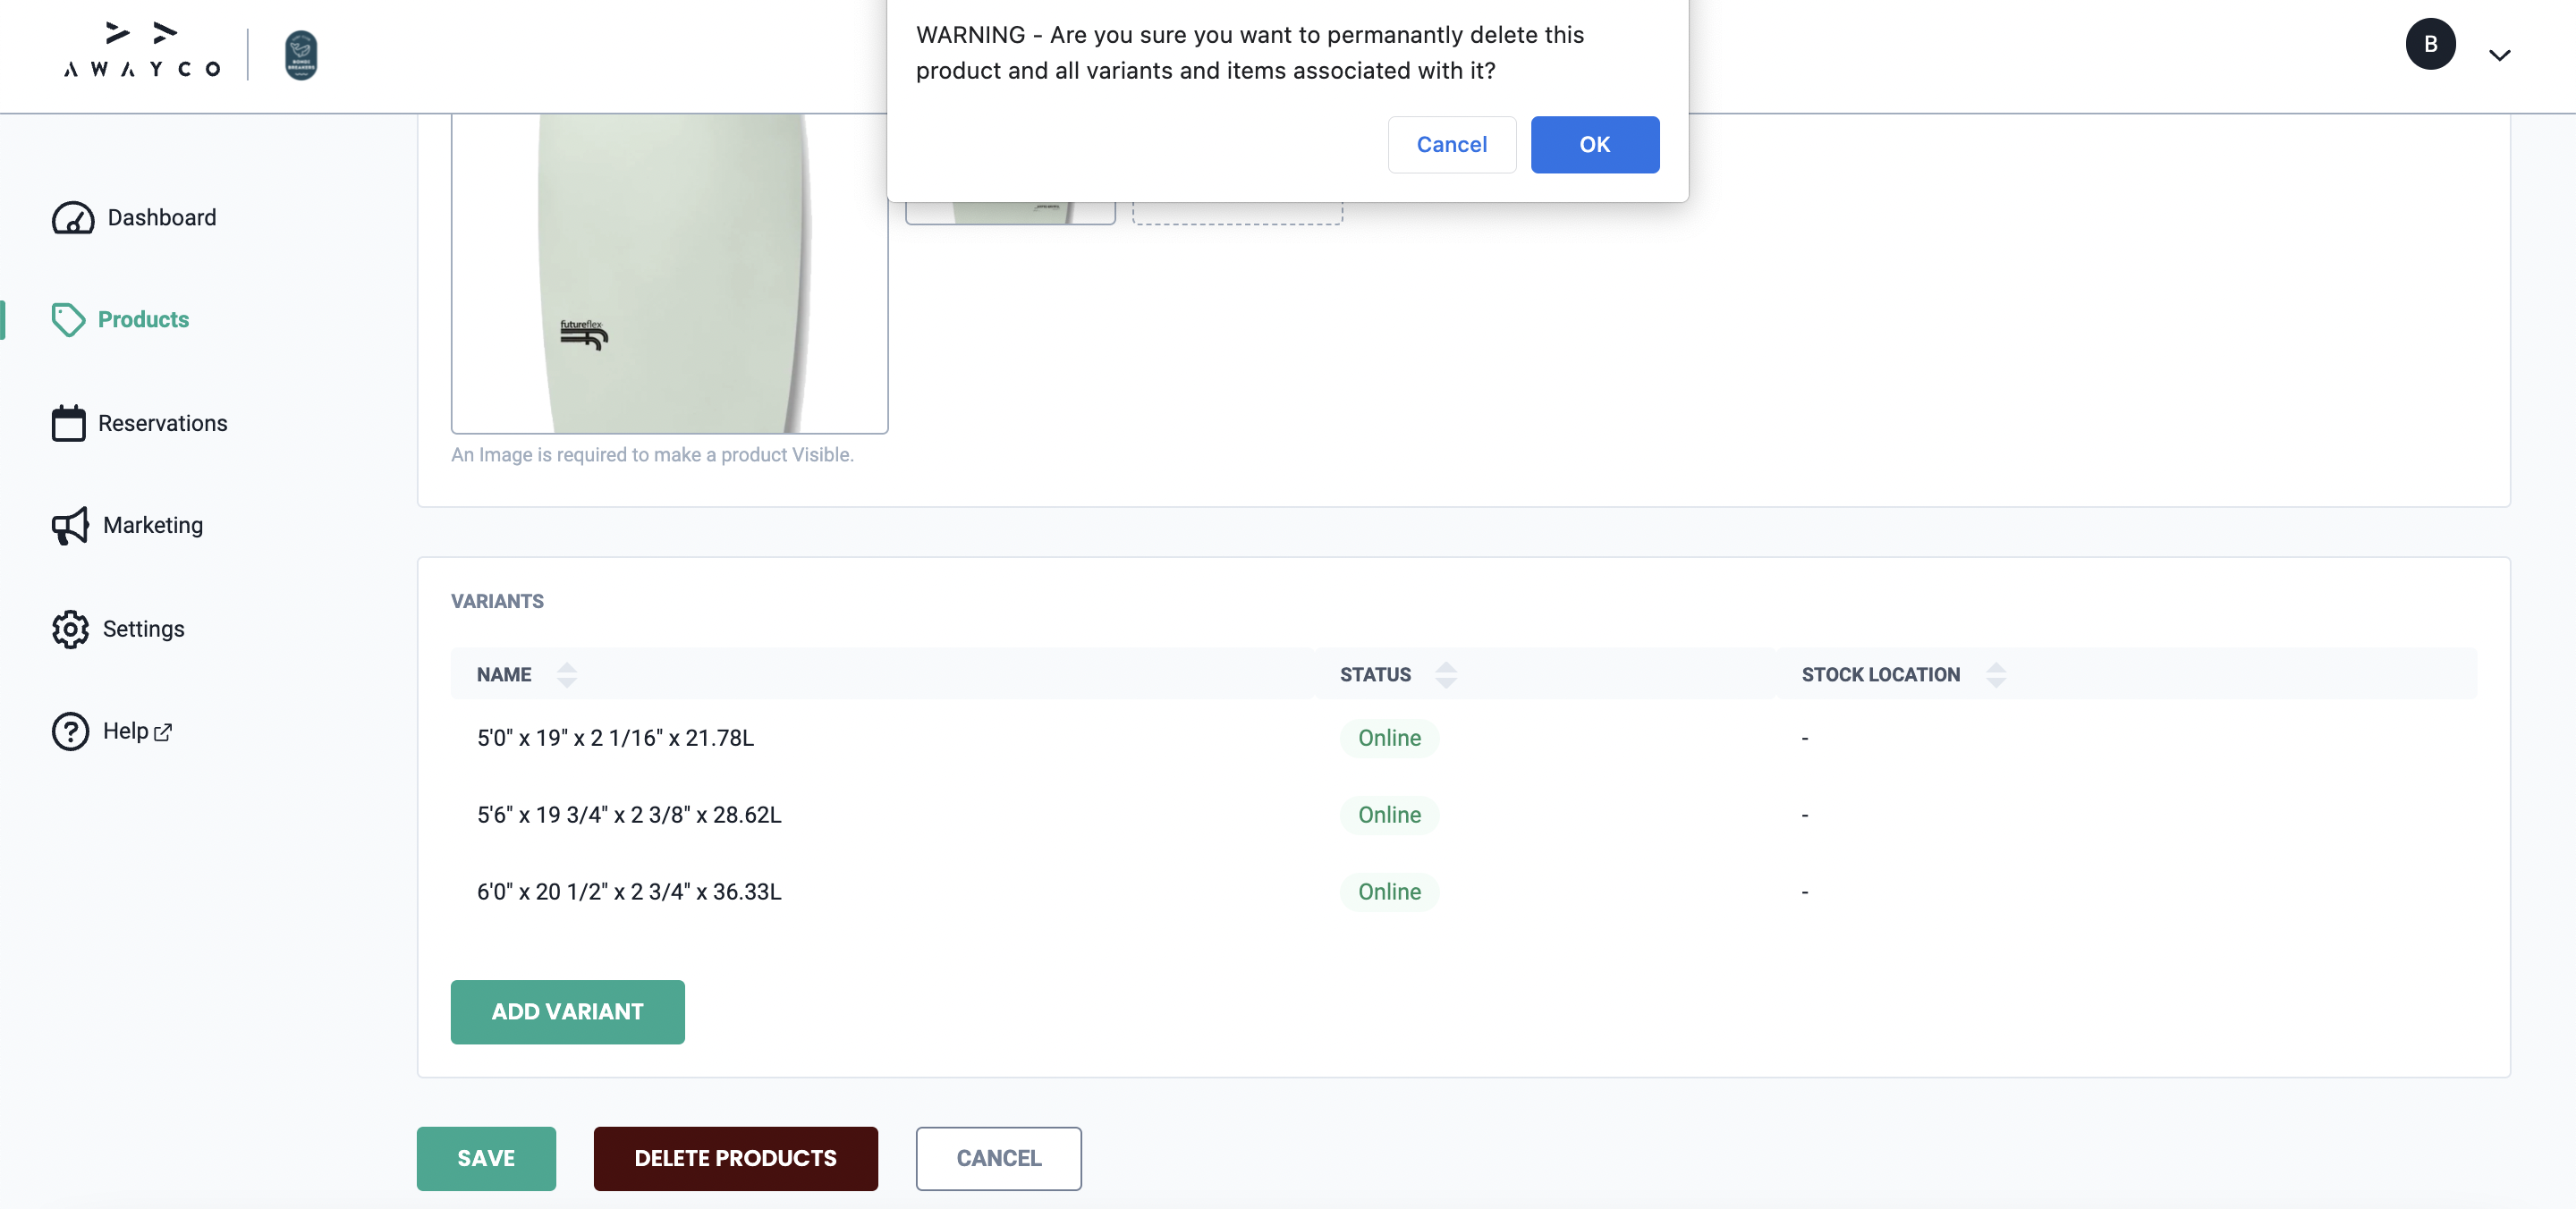Confirm deletion with OK button
The image size is (2576, 1209).
1594,145
